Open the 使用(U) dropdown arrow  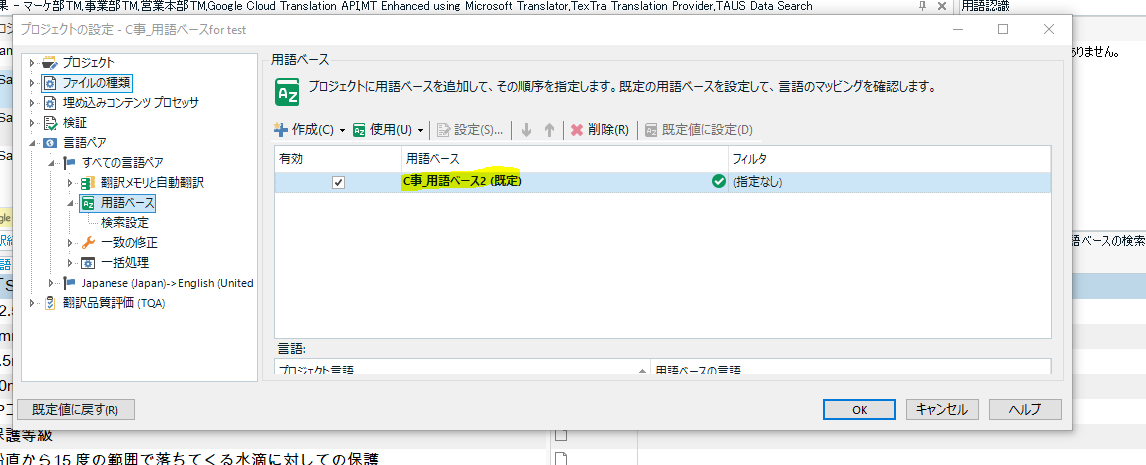point(420,130)
